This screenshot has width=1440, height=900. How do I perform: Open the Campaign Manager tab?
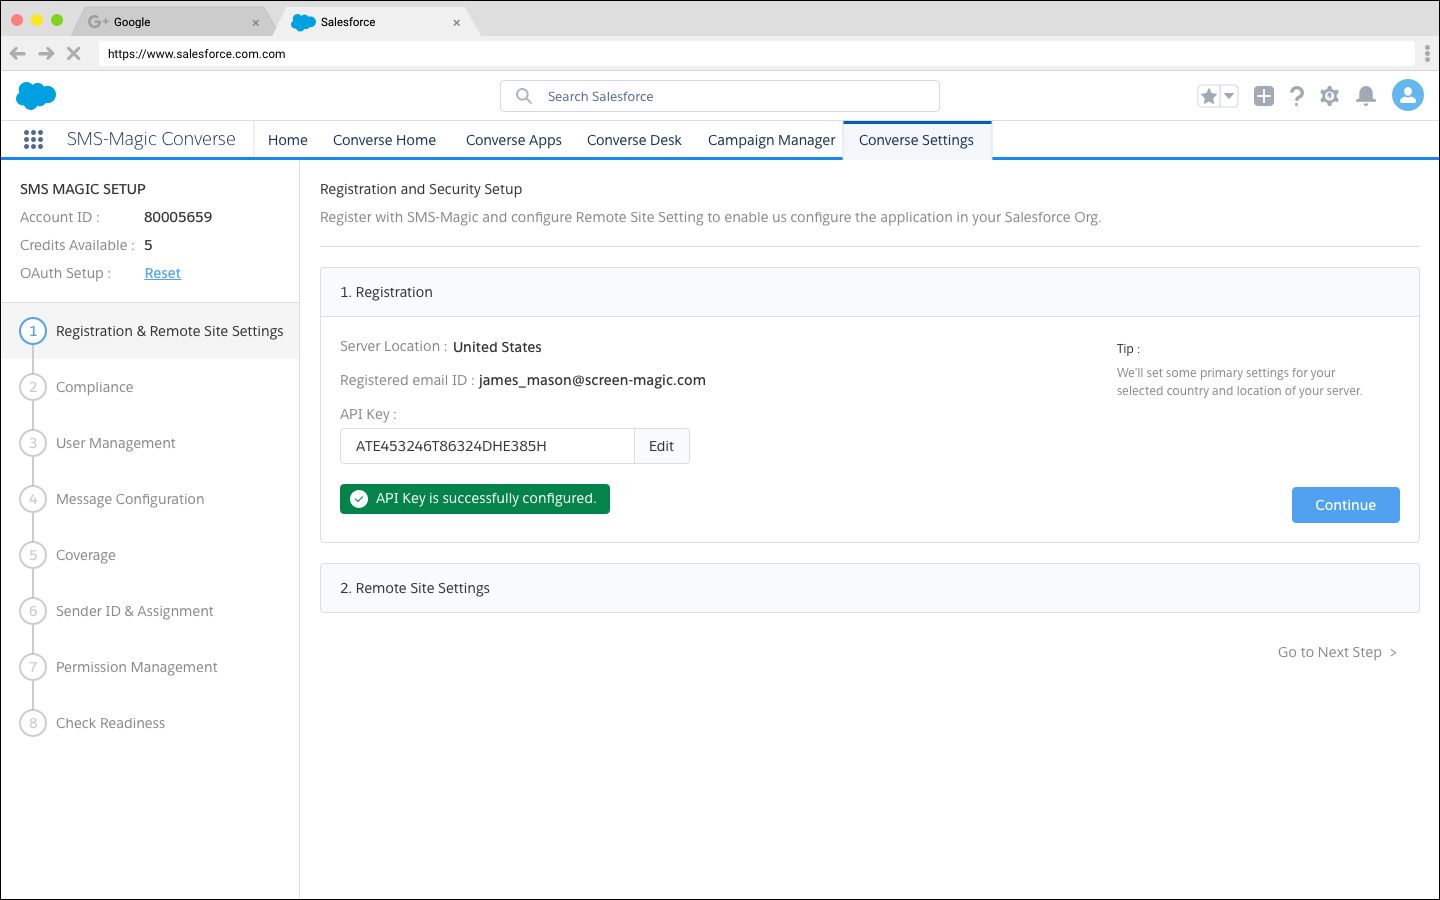[x=771, y=140]
